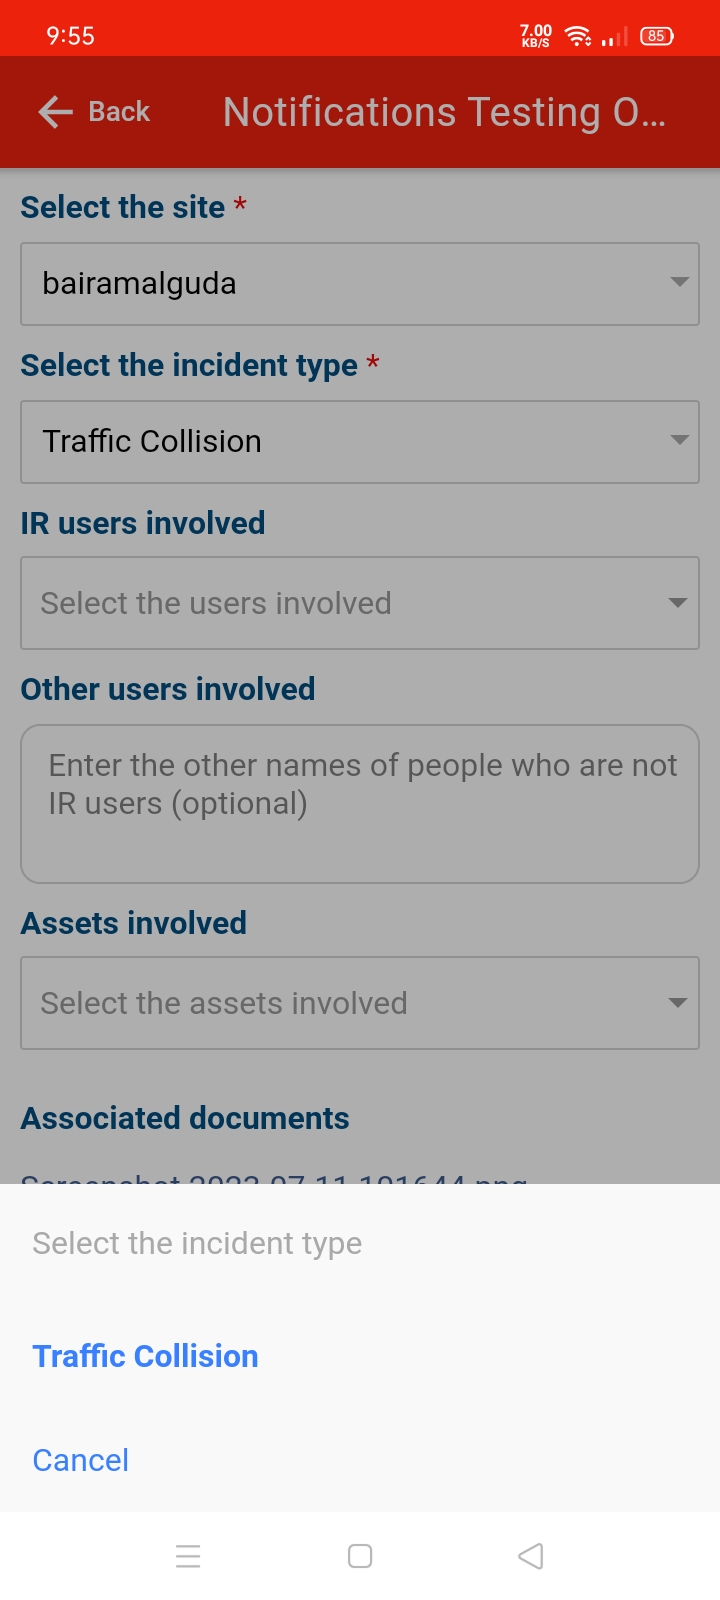Tap the network speed KB/S indicator

click(x=536, y=37)
